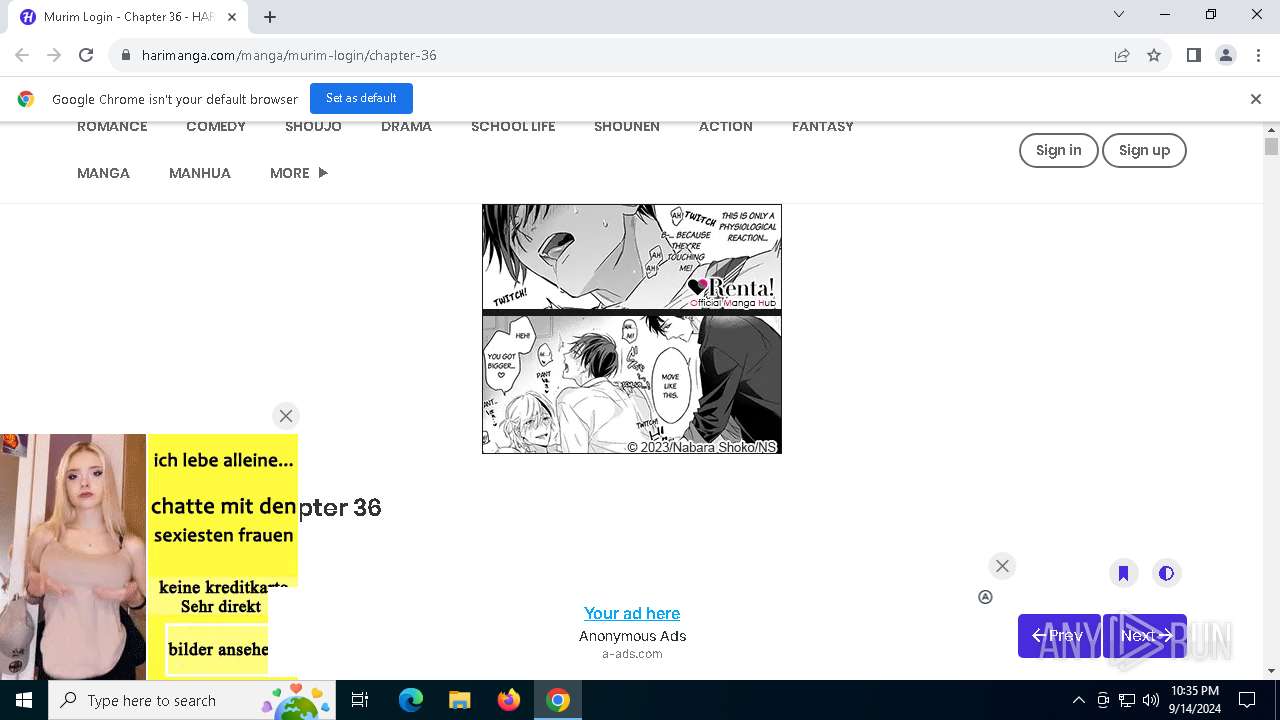Bookmark the page with the star icon
Viewport: 1280px width, 720px height.
[1154, 55]
